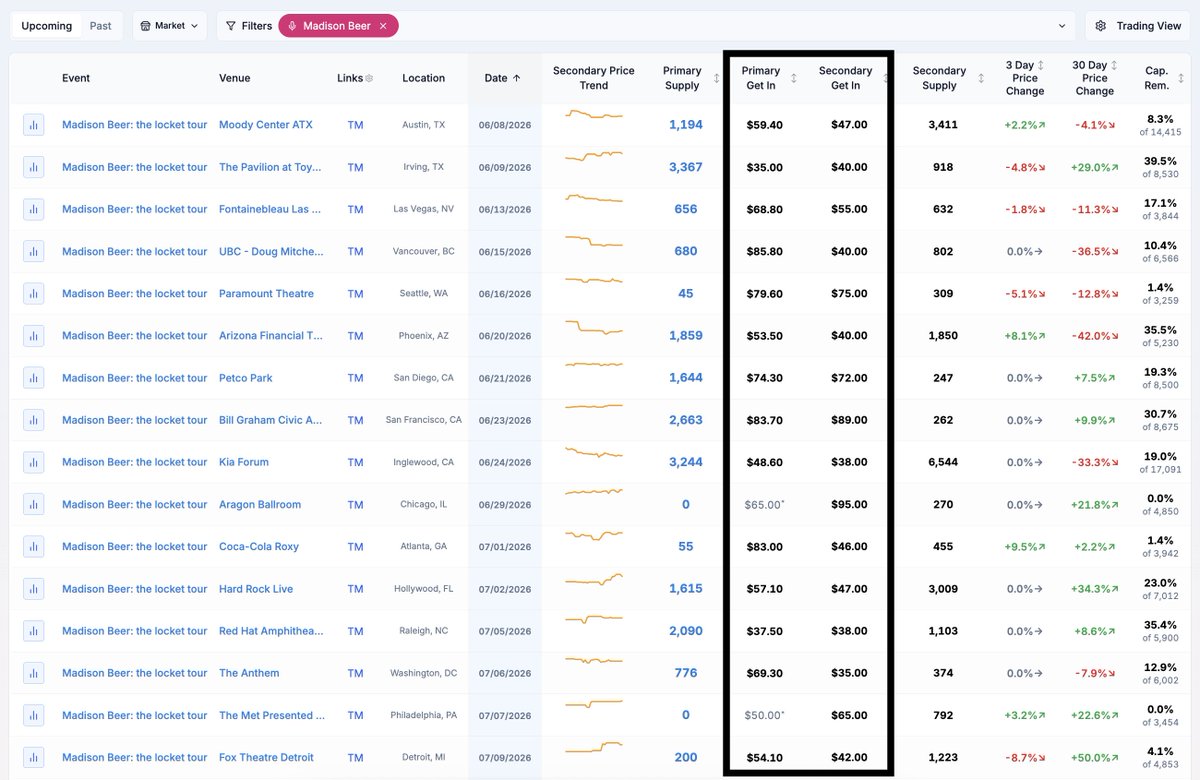
Task: Click the Filters label button
Action: (257, 26)
